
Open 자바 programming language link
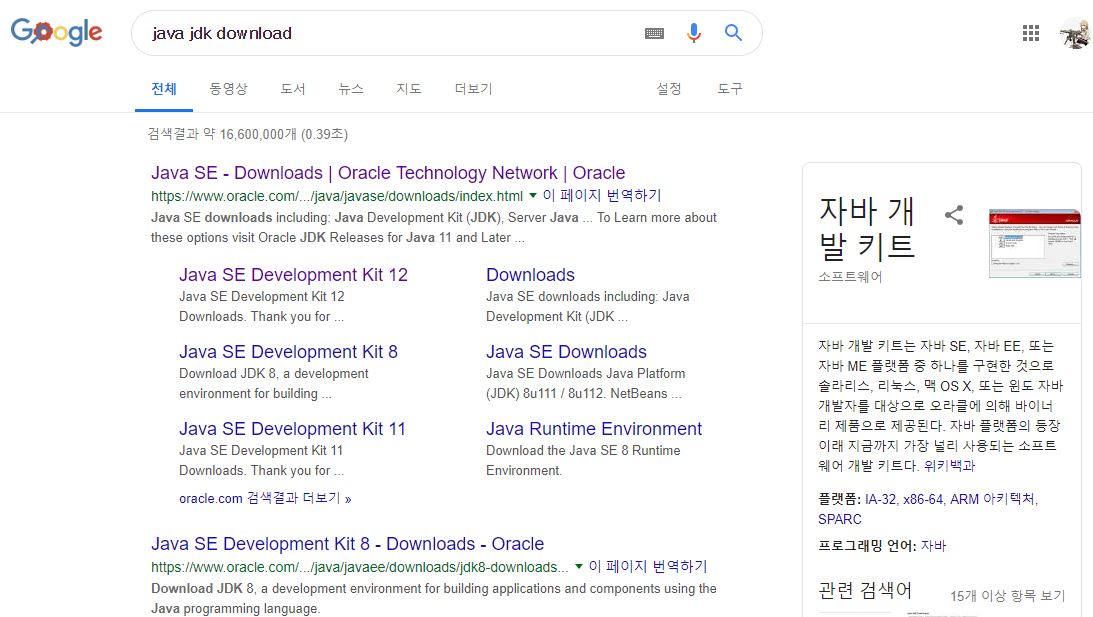933,546
